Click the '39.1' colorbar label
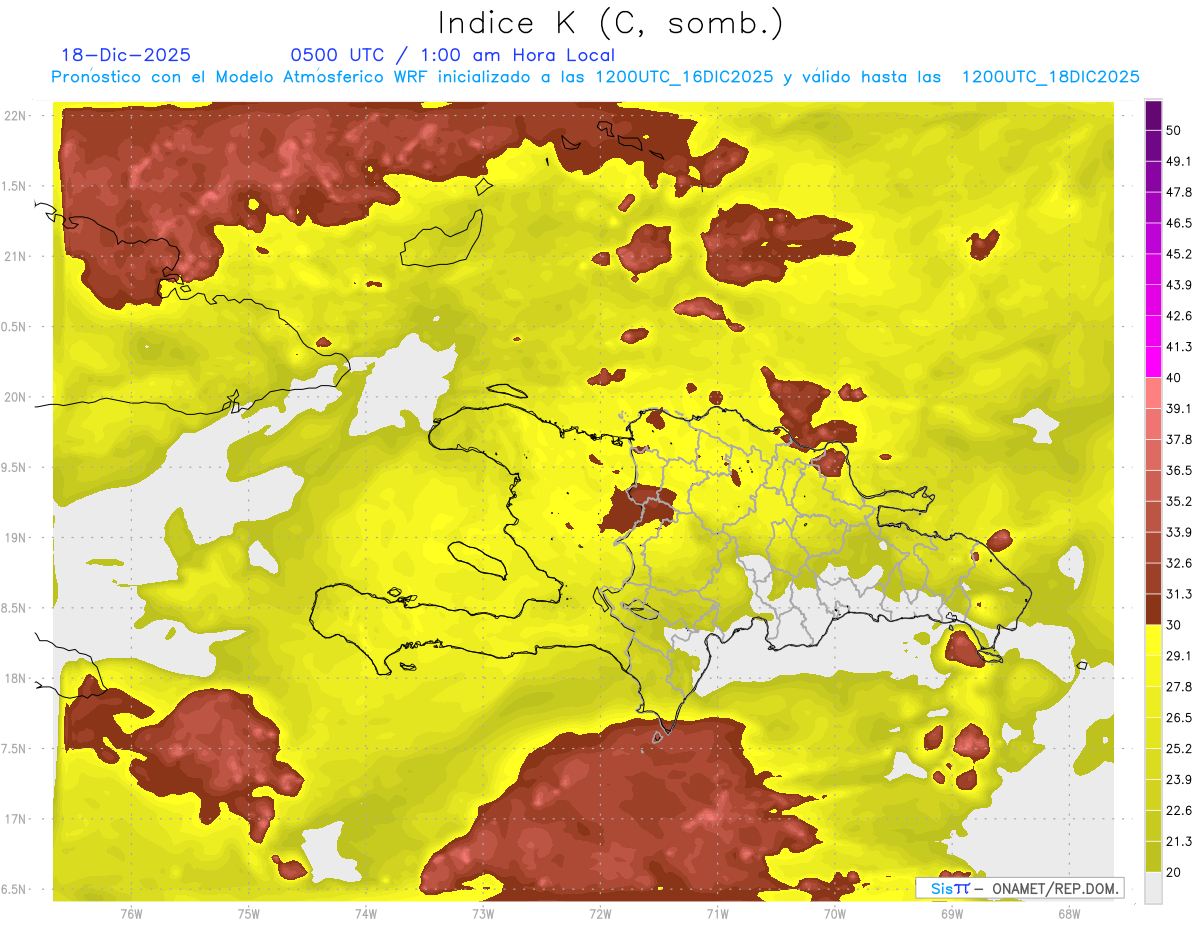Image resolution: width=1200 pixels, height=927 pixels. pos(1179,408)
